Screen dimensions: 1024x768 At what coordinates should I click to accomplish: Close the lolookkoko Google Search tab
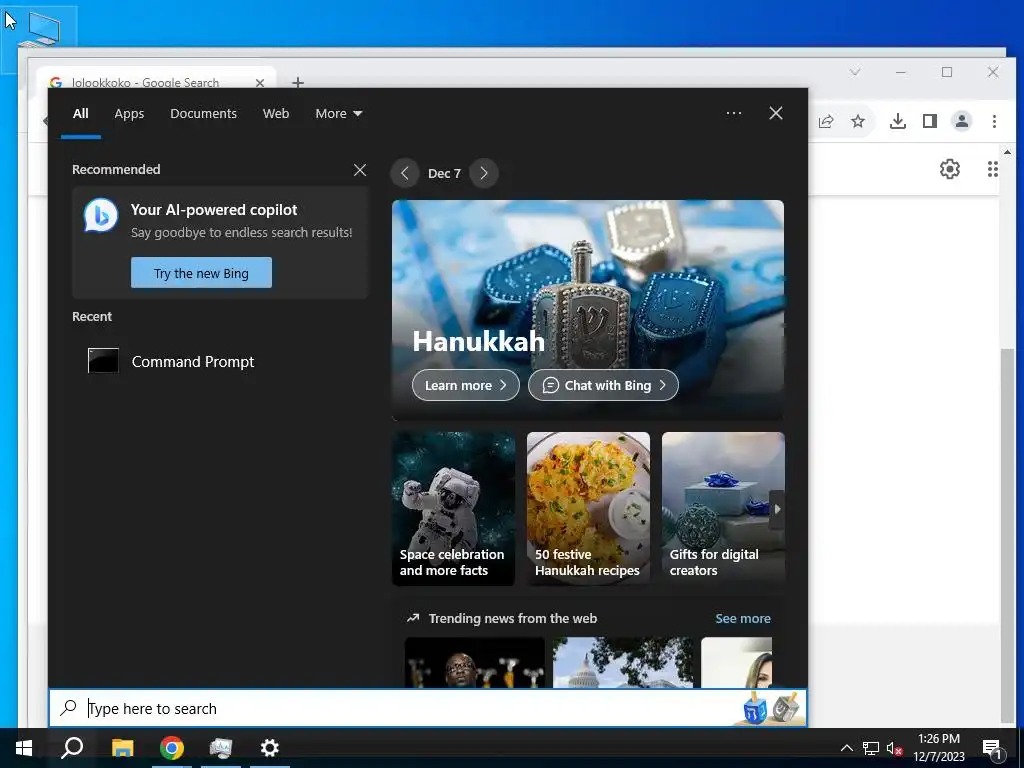[260, 82]
